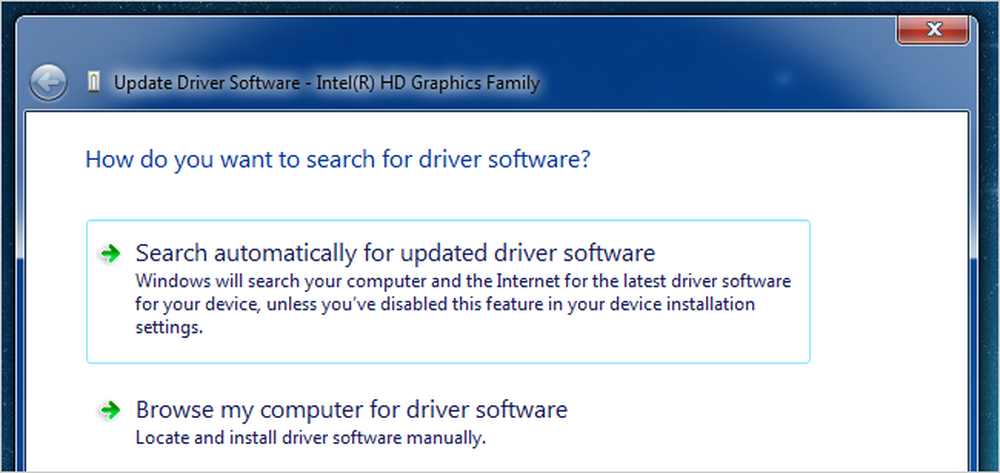This screenshot has height=473, width=1000.
Task: Click the description Windows will search your computer
Action: 463,305
